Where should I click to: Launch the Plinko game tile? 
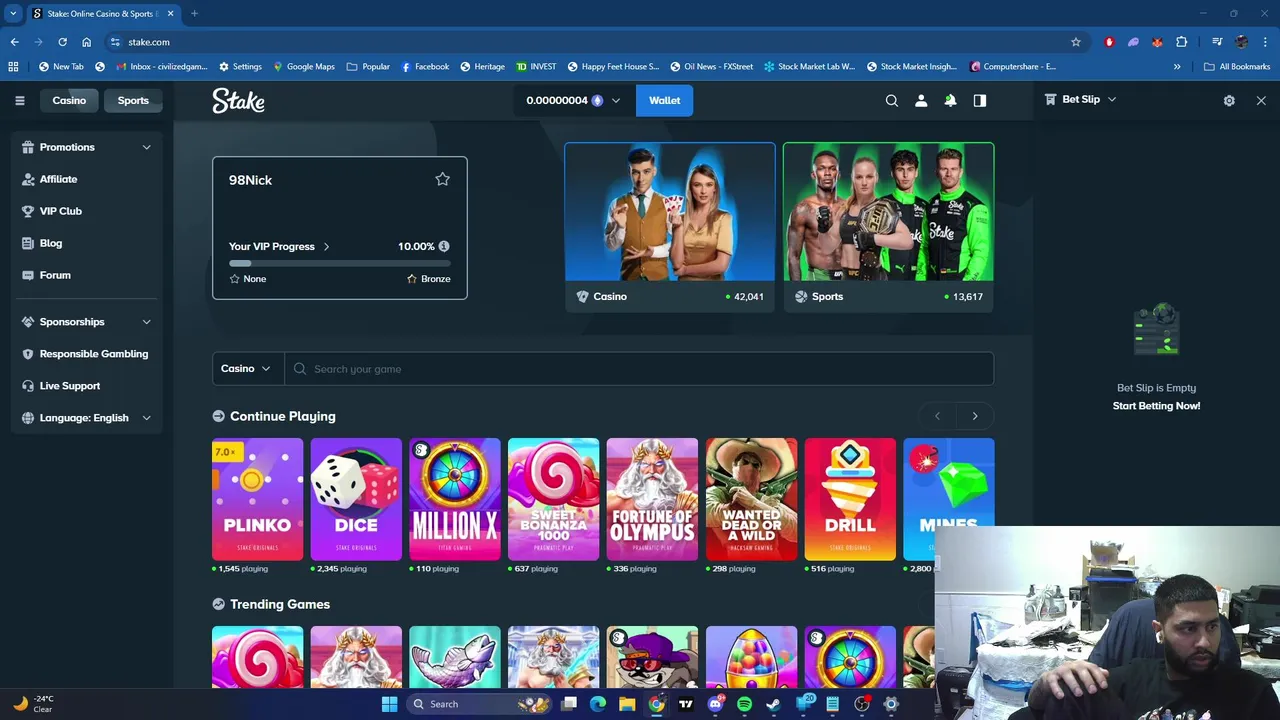257,499
